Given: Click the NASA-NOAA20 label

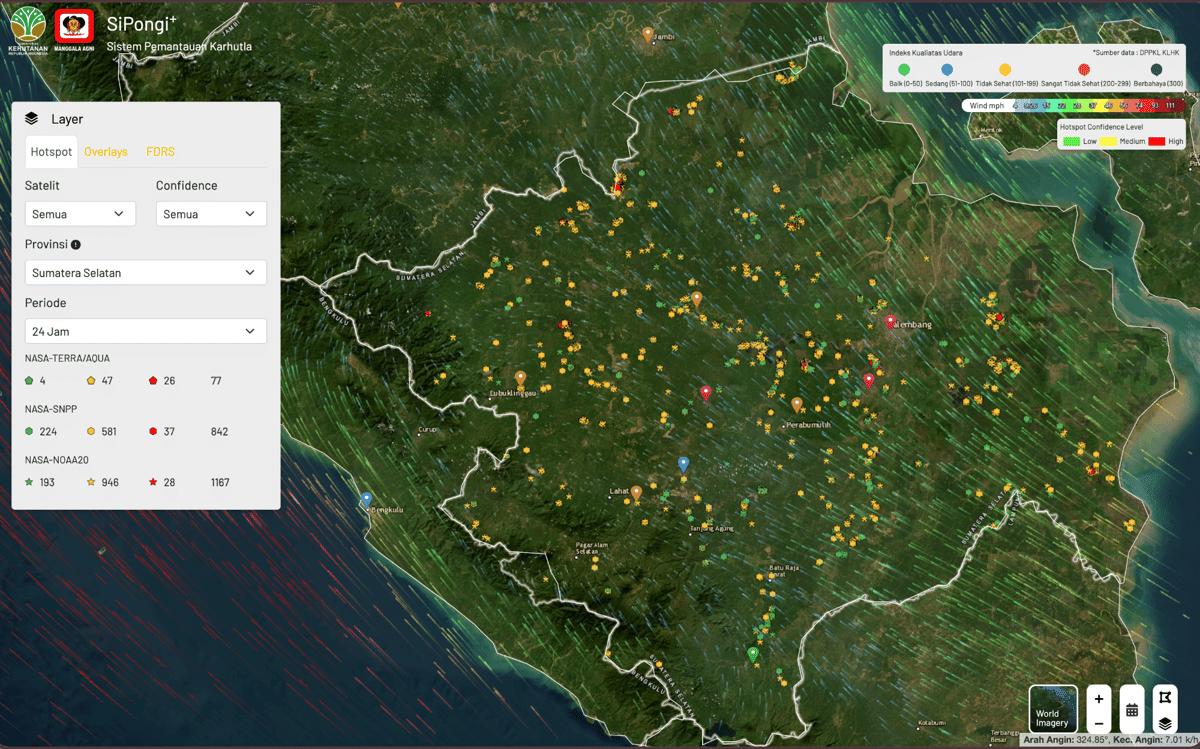Looking at the screenshot, I should point(56,460).
